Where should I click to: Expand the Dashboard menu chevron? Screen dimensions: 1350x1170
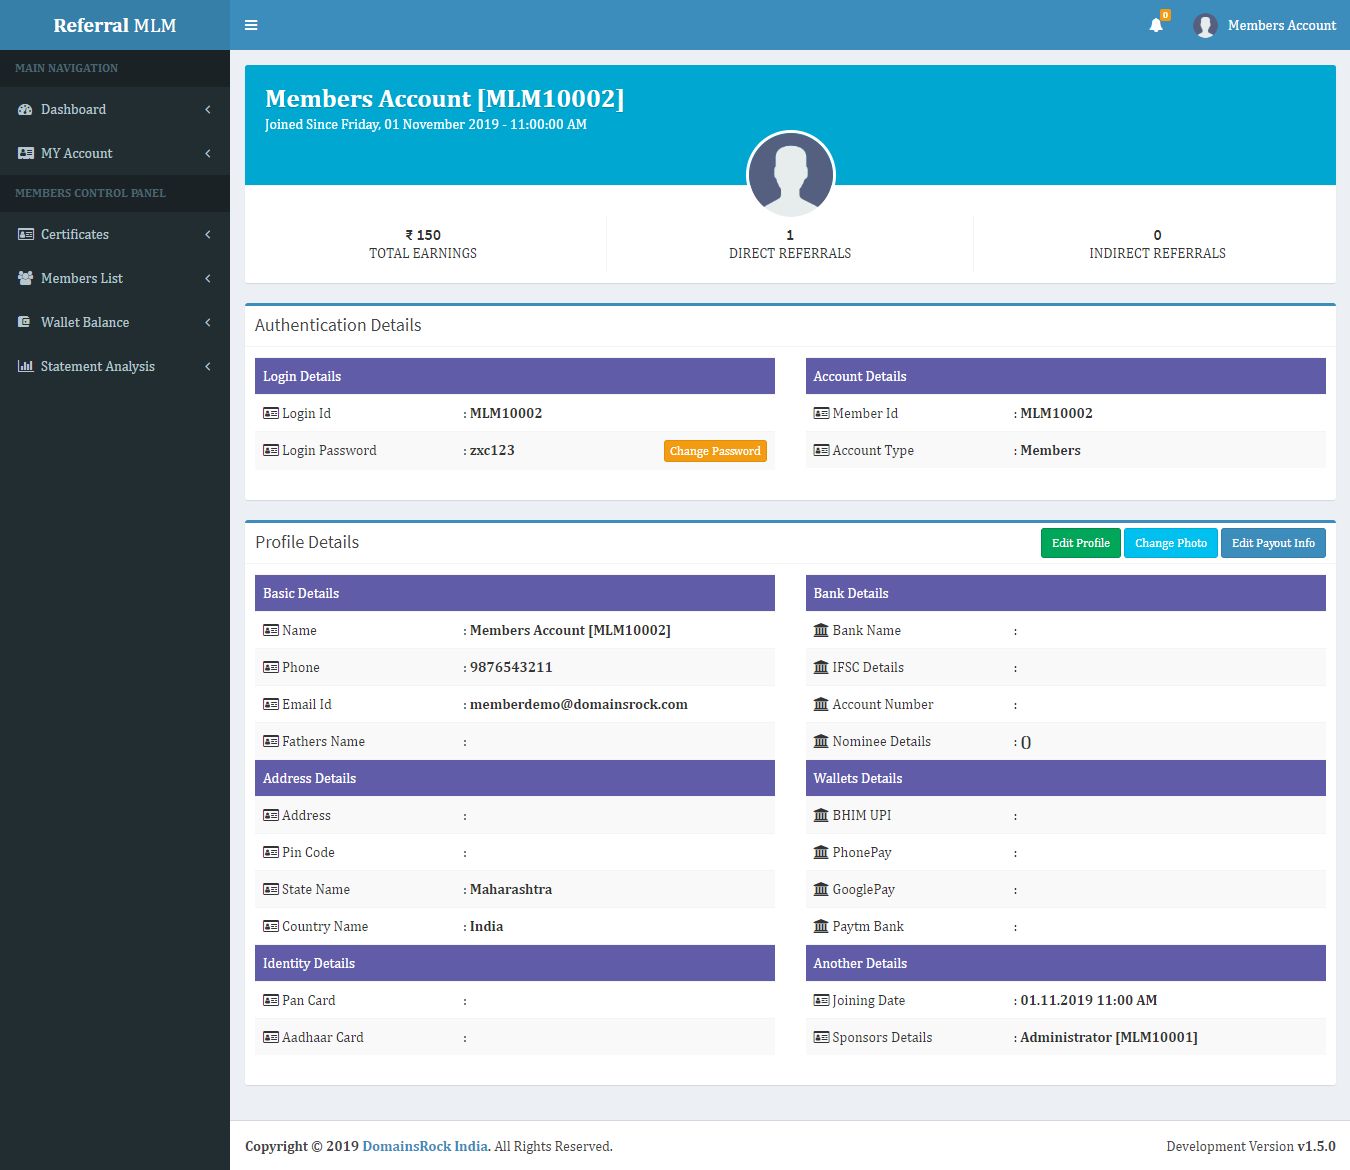click(x=208, y=109)
